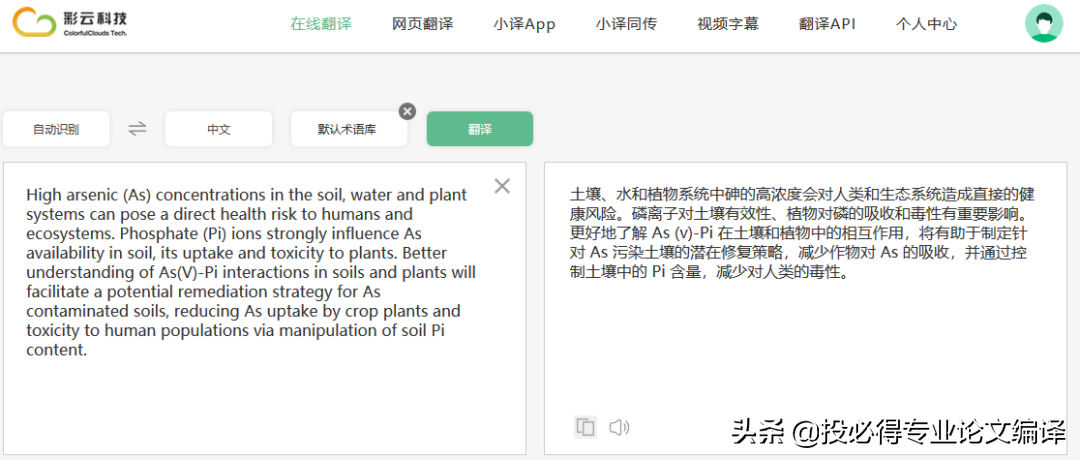Open the 自动识别 source language selector
The width and height of the screenshot is (1080, 460).
[x=56, y=129]
